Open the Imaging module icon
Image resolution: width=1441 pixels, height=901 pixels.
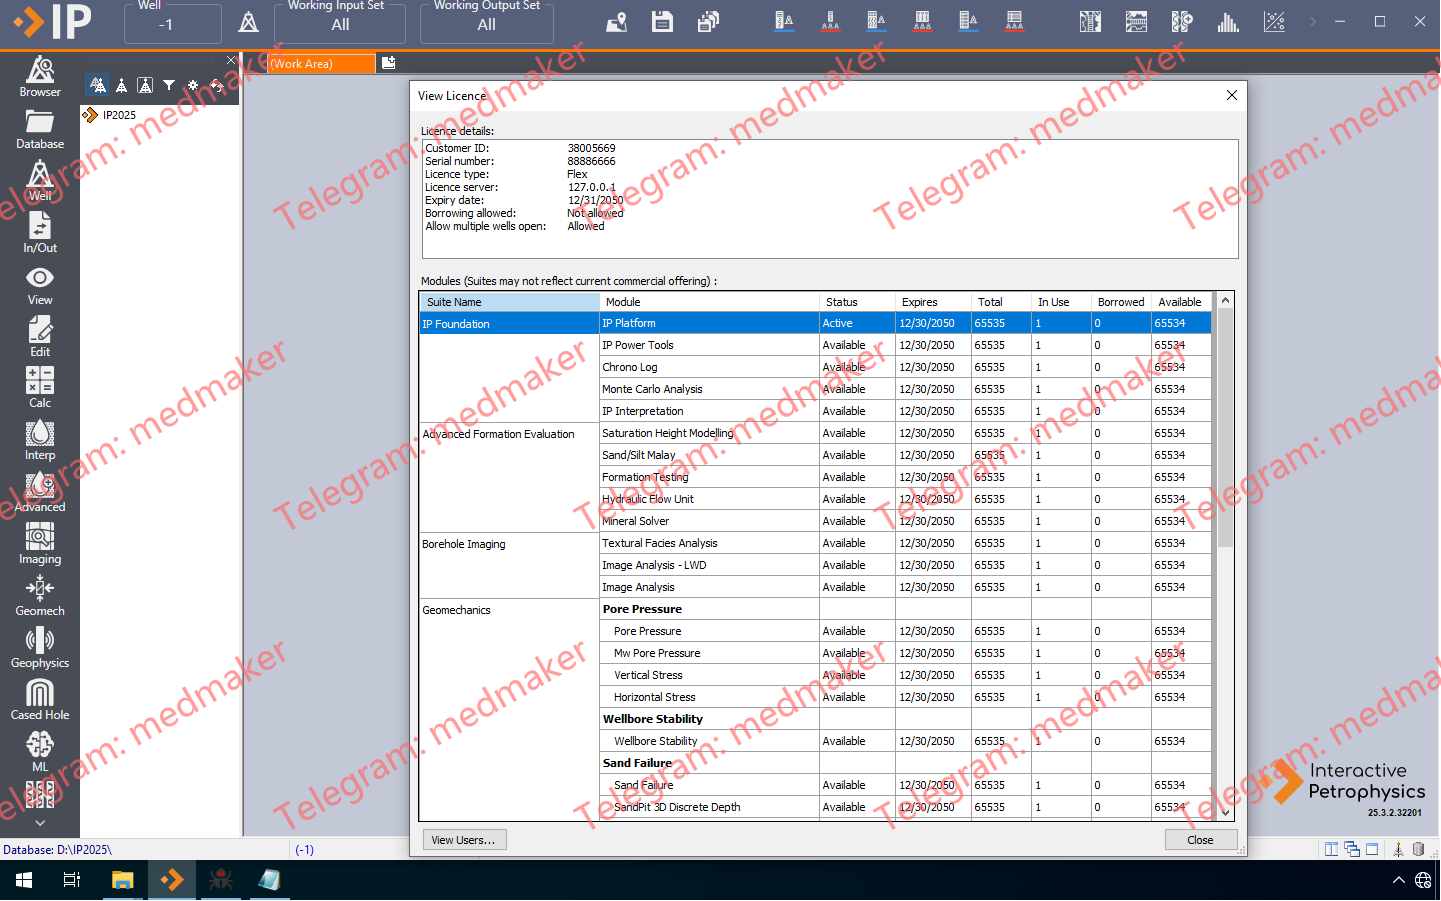(40, 543)
